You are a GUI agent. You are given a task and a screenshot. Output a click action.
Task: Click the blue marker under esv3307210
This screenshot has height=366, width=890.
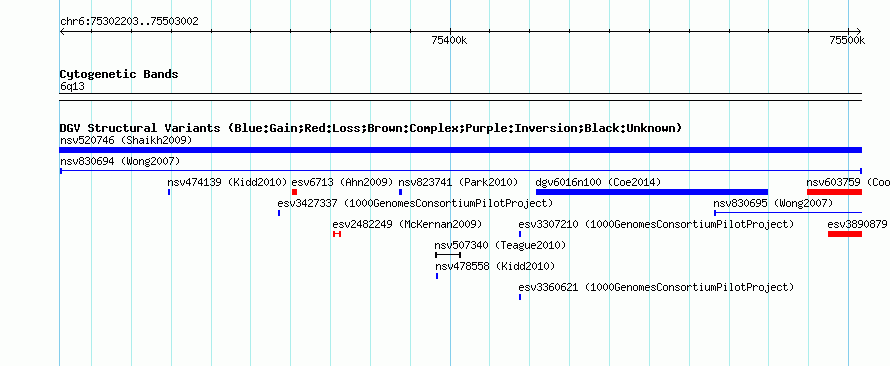click(520, 234)
